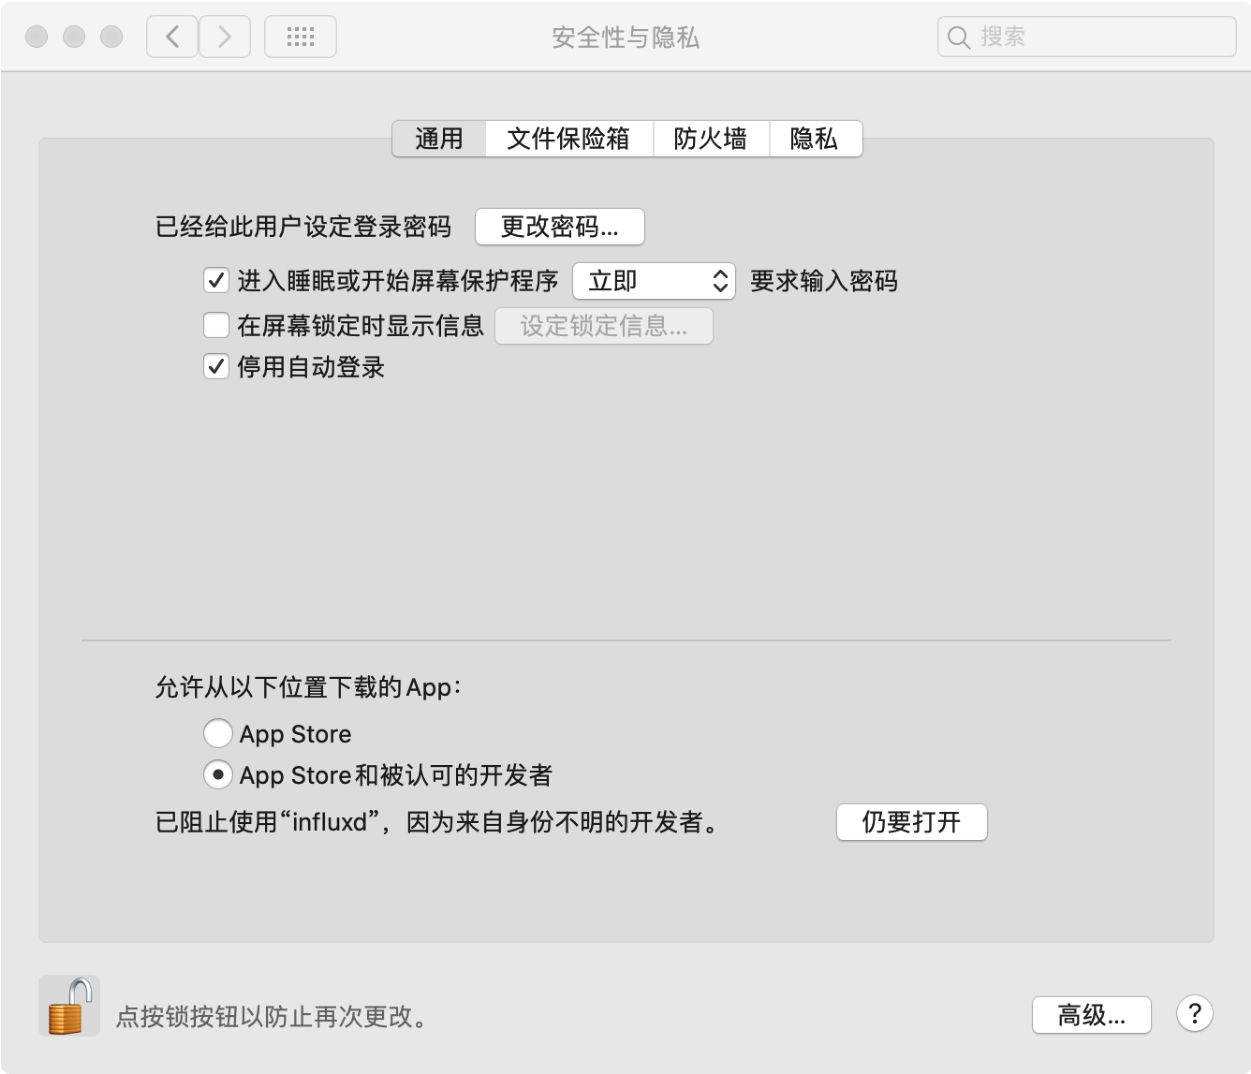This screenshot has width=1251, height=1074.
Task: Click the back navigation arrow
Action: pyautogui.click(x=172, y=37)
